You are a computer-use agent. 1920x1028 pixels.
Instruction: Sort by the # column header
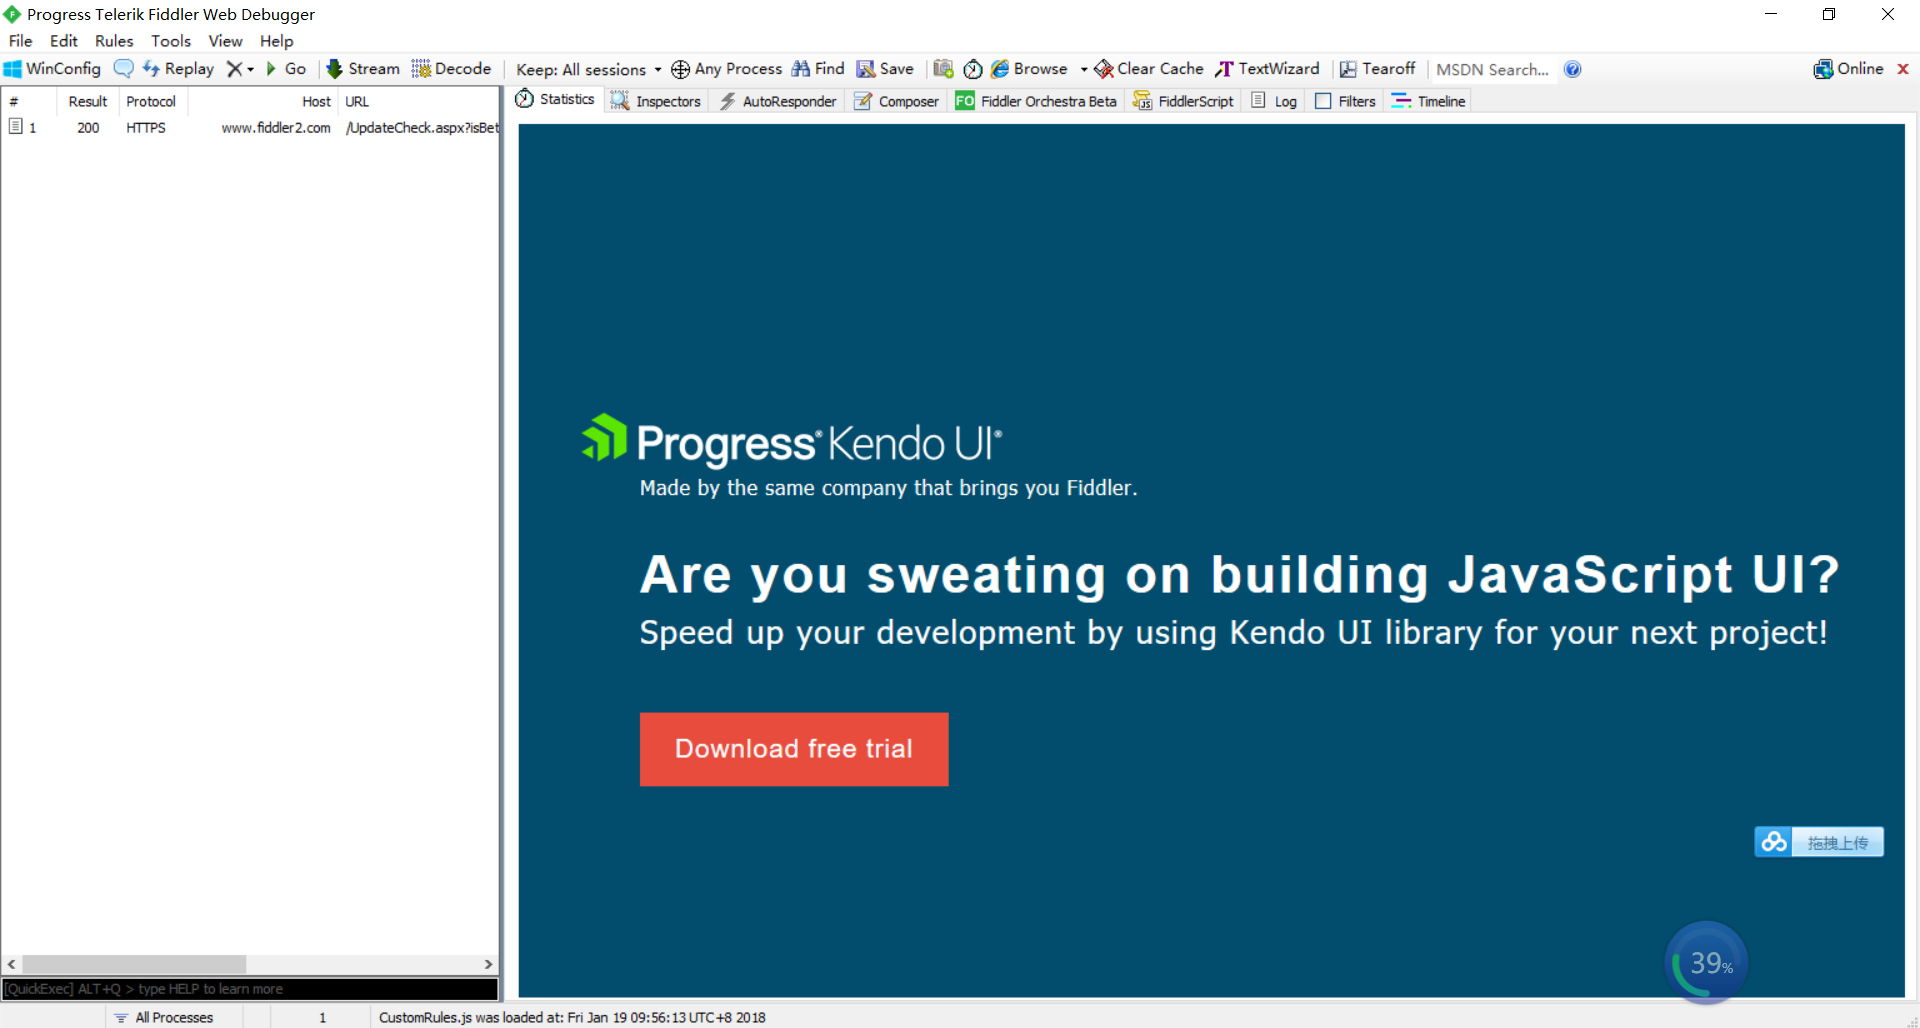point(29,101)
